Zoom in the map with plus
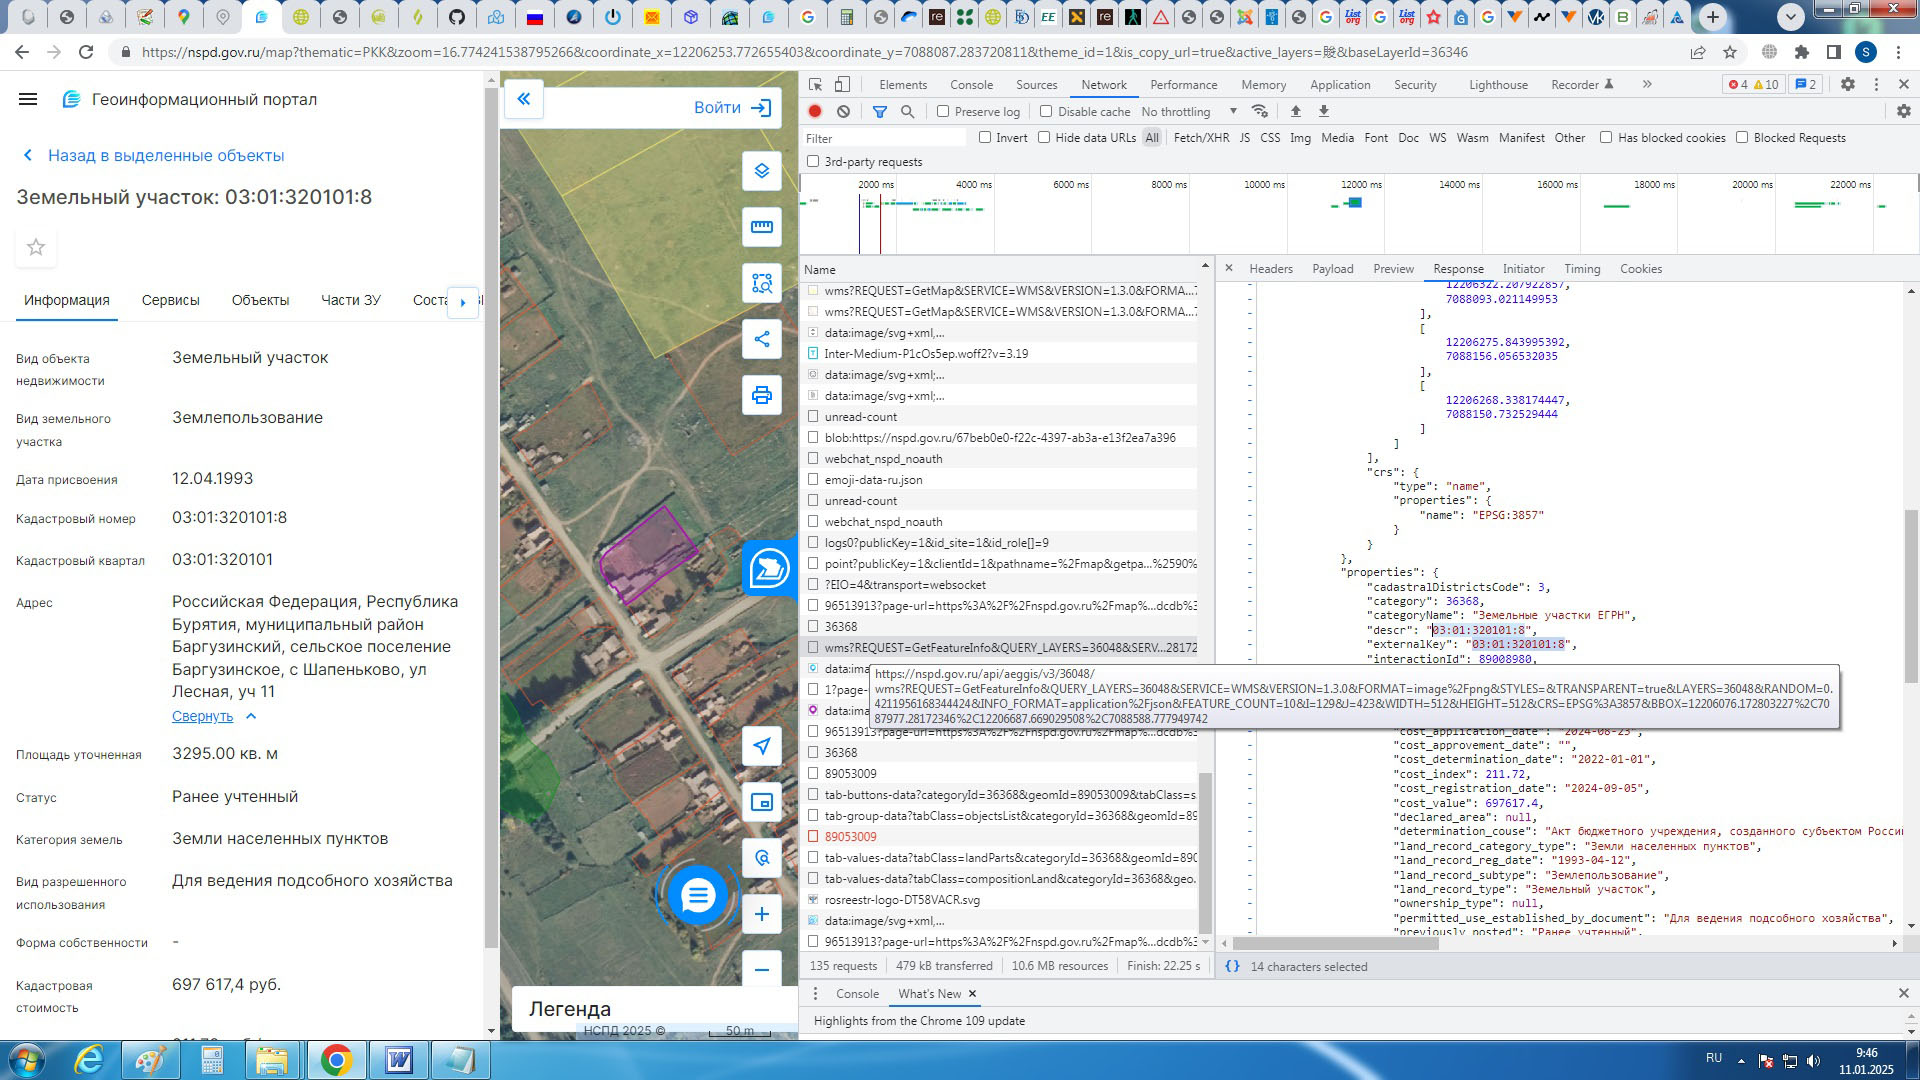 pos(761,914)
